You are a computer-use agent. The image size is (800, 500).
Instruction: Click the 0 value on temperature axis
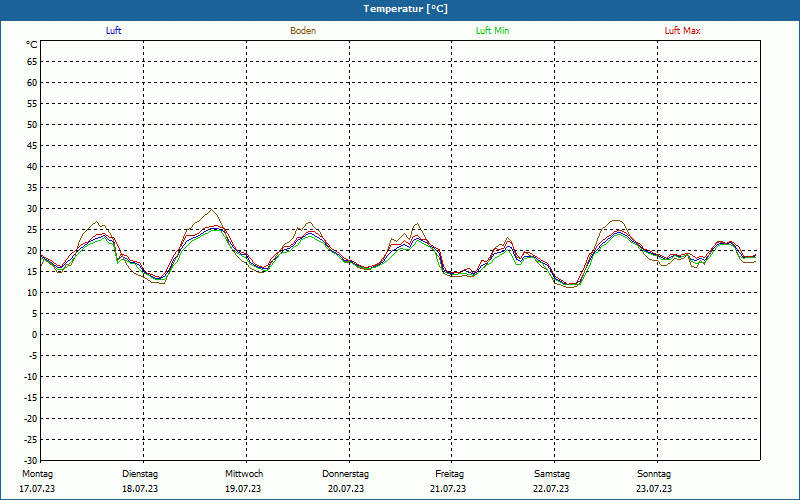[35, 335]
